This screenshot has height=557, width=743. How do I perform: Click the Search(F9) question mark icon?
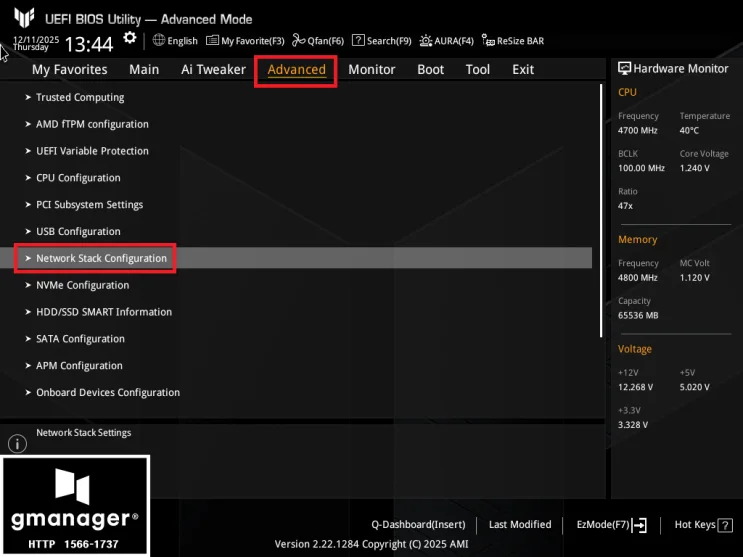(x=358, y=40)
